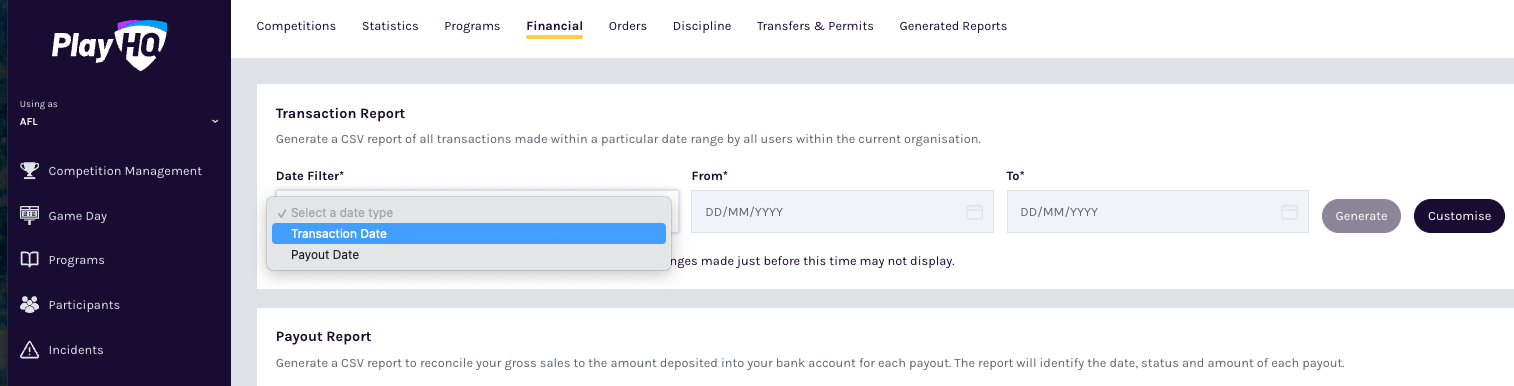The width and height of the screenshot is (1514, 386).
Task: Open the From date calendar icon
Action: pyautogui.click(x=975, y=212)
